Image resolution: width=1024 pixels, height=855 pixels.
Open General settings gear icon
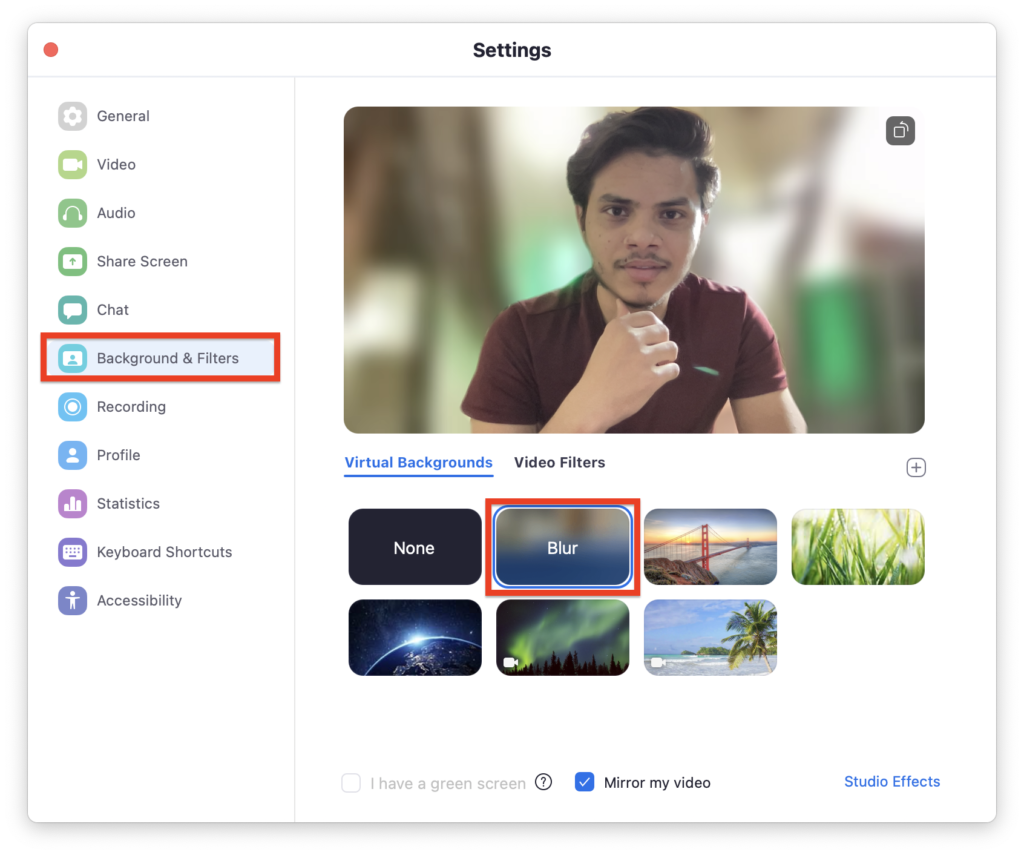(x=72, y=116)
